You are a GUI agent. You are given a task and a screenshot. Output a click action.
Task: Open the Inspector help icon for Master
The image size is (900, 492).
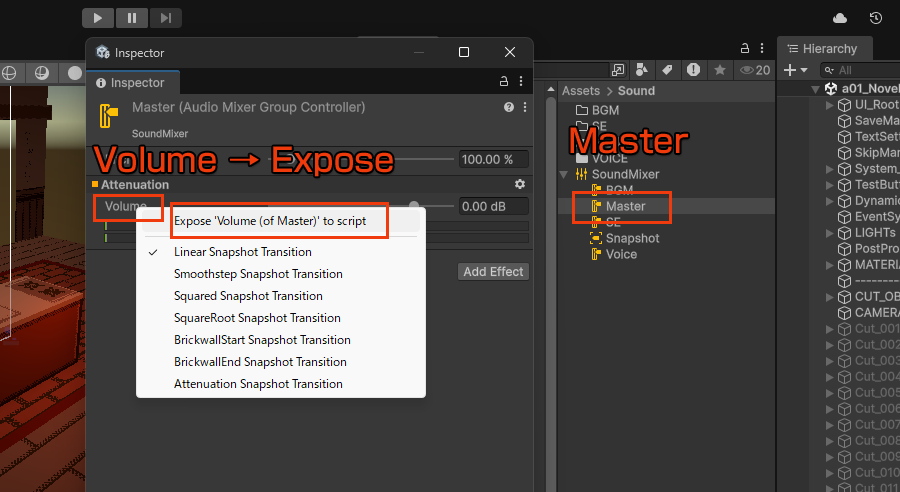pyautogui.click(x=508, y=107)
